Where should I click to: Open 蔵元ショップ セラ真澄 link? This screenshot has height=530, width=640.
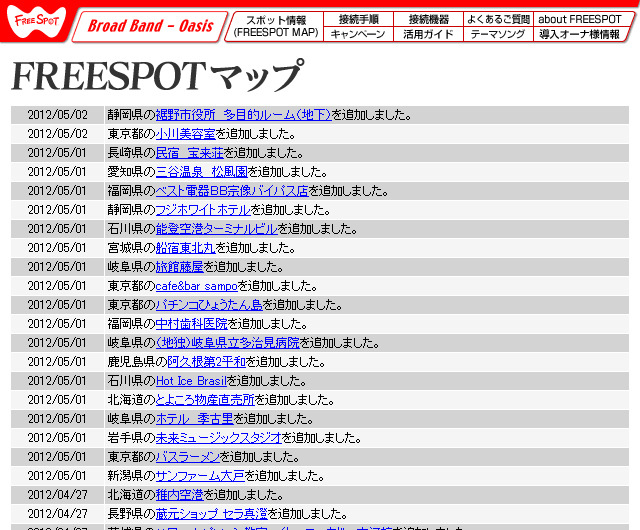point(211,514)
